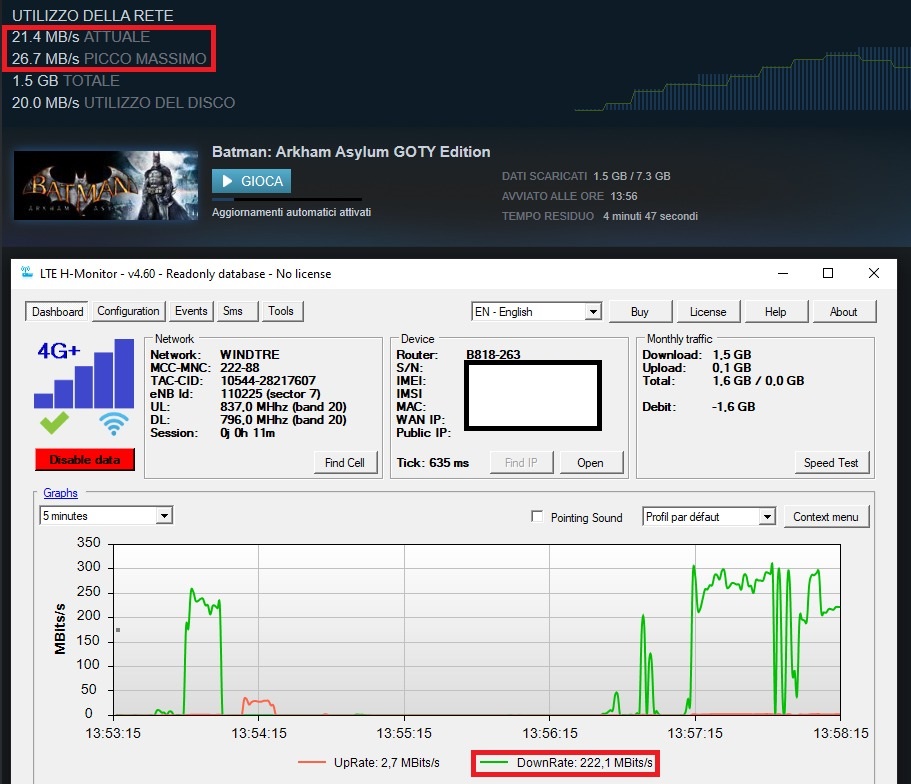Click the Monthly Total 1,6 GB / 0,0 GB value
The image size is (911, 784).
758,381
